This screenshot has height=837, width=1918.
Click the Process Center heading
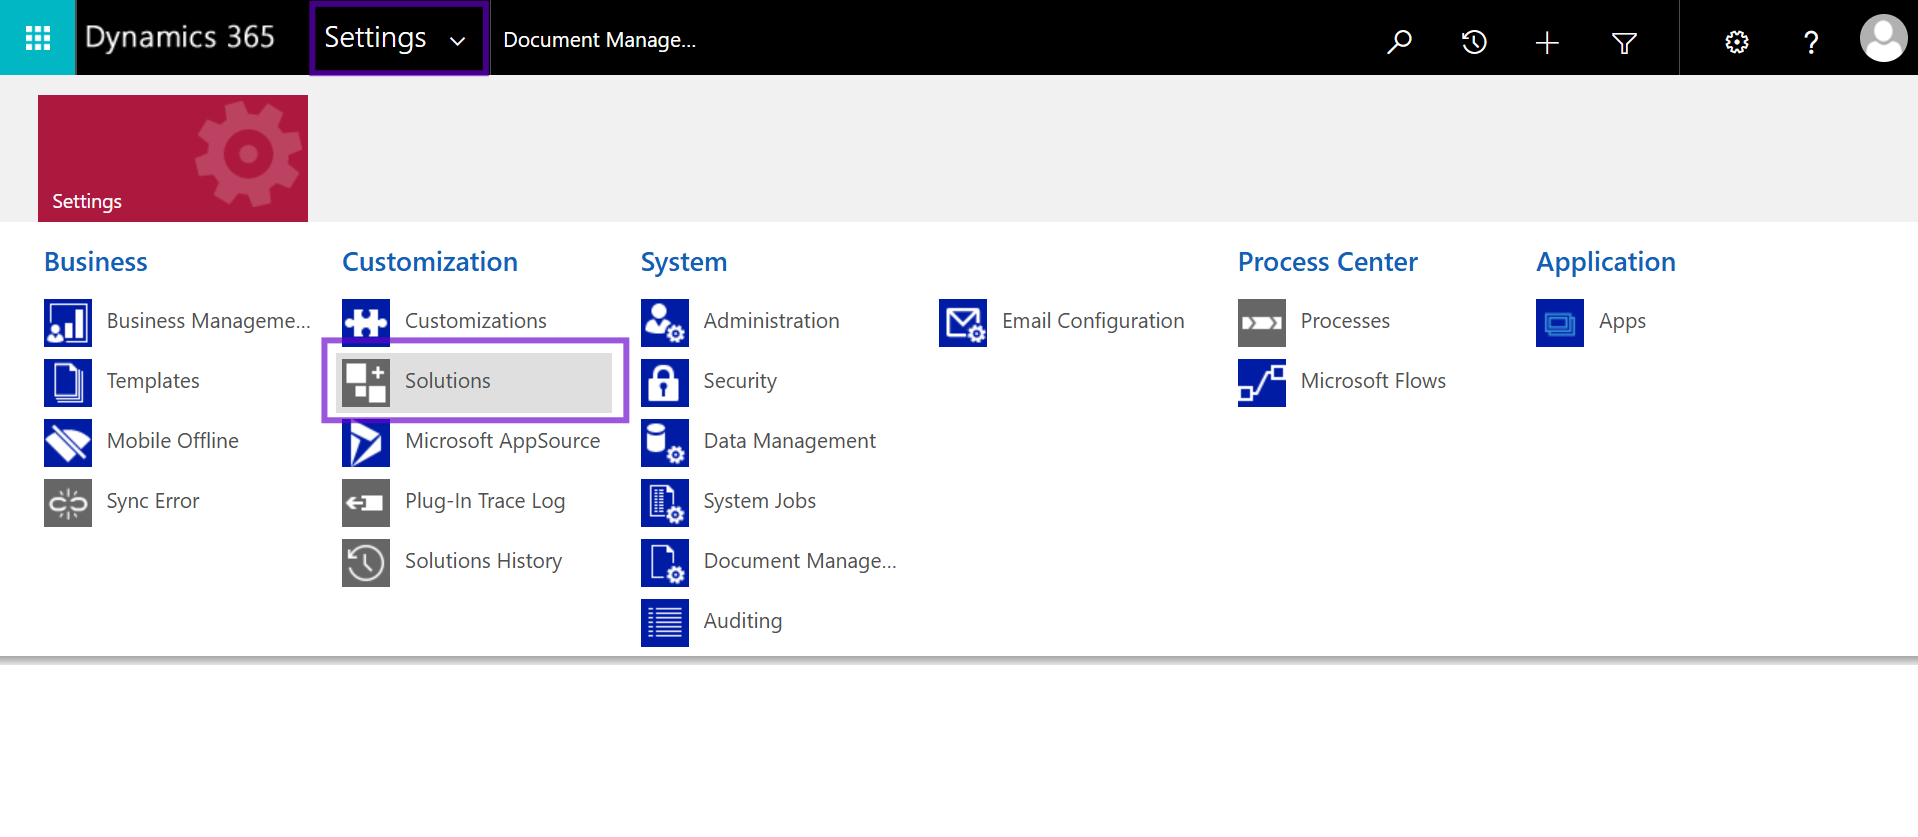coord(1328,262)
